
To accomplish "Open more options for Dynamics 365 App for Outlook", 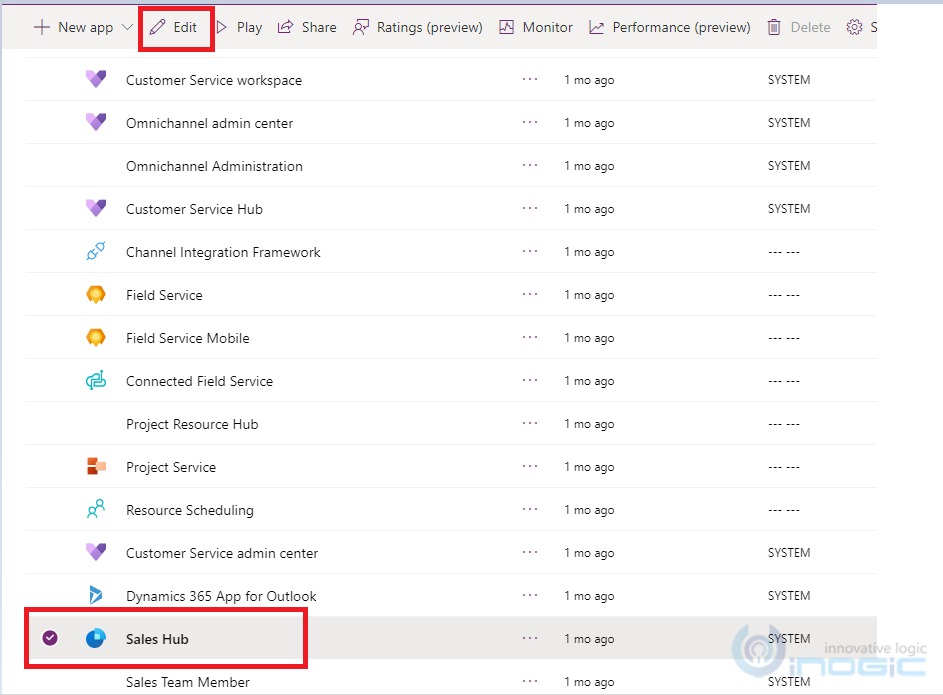I will [x=530, y=596].
